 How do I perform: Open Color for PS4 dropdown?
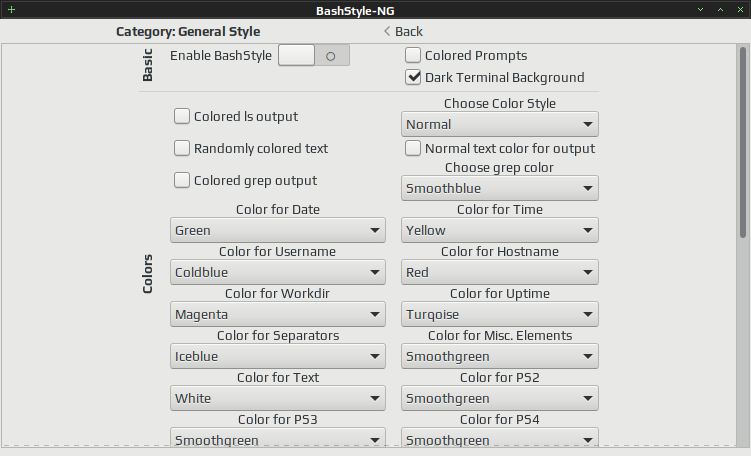(x=500, y=438)
